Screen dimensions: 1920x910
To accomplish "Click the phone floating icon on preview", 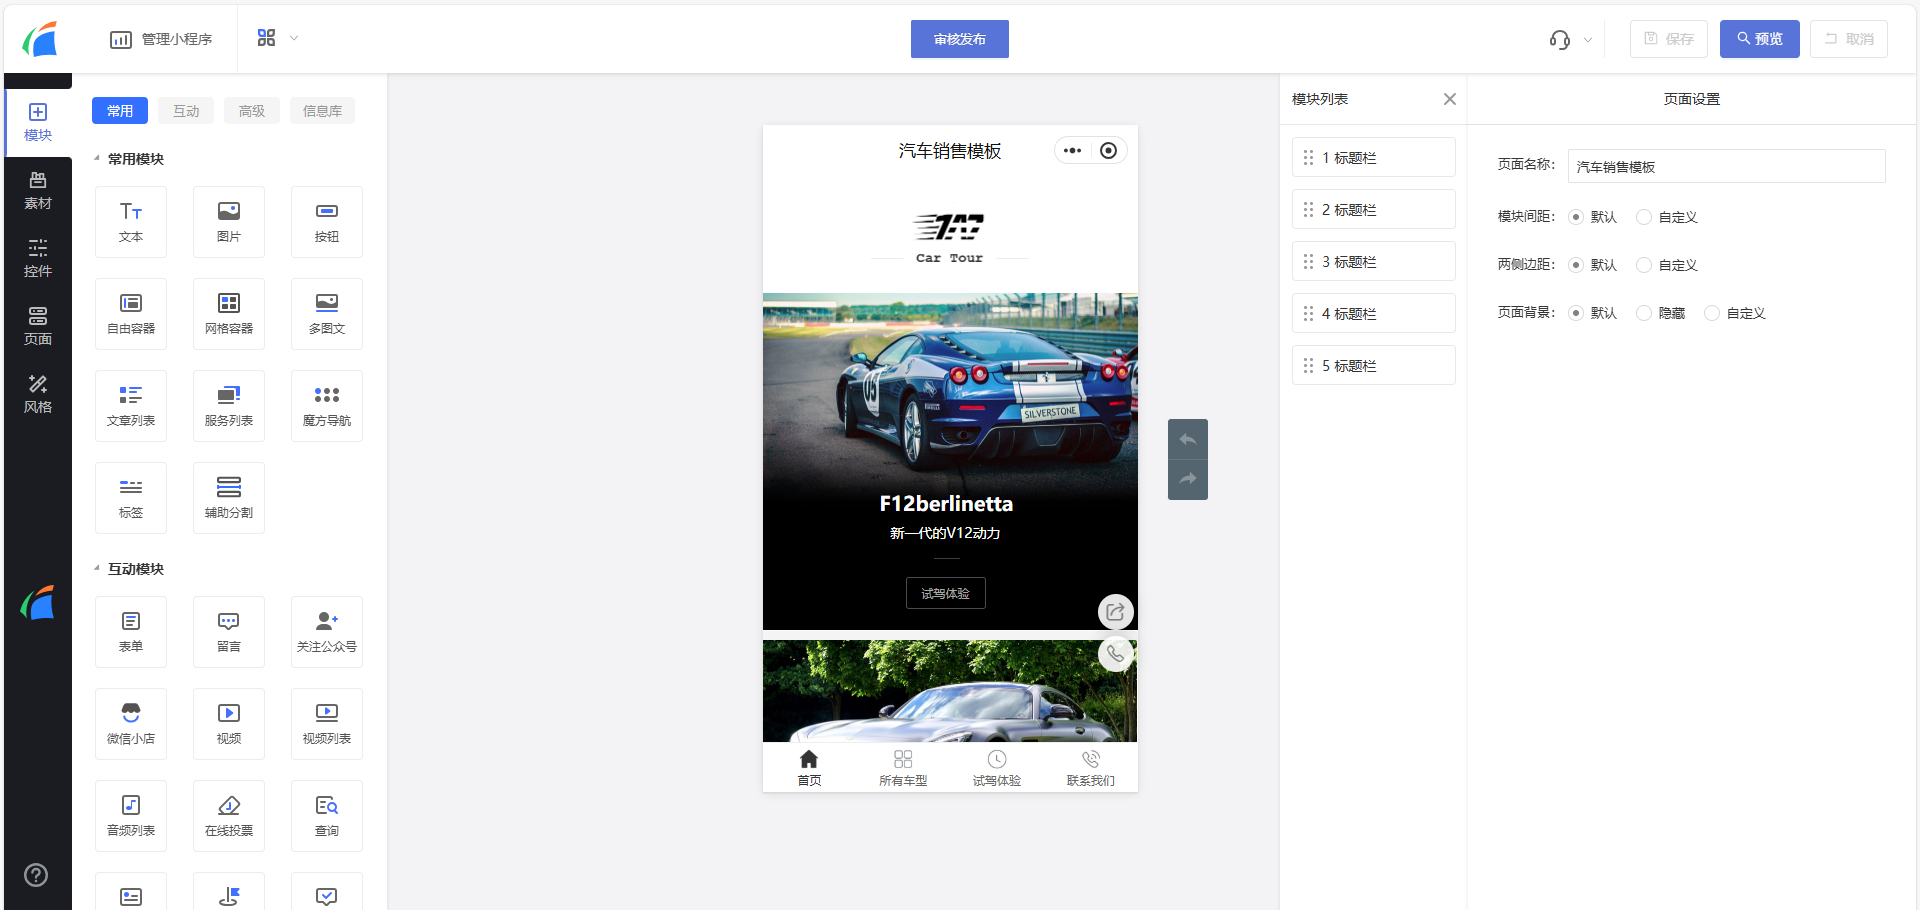I will coord(1115,654).
